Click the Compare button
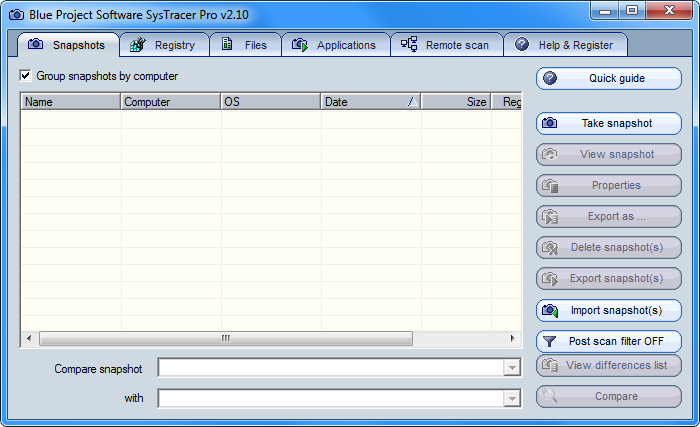Screen dimensions: 700x427 point(609,397)
